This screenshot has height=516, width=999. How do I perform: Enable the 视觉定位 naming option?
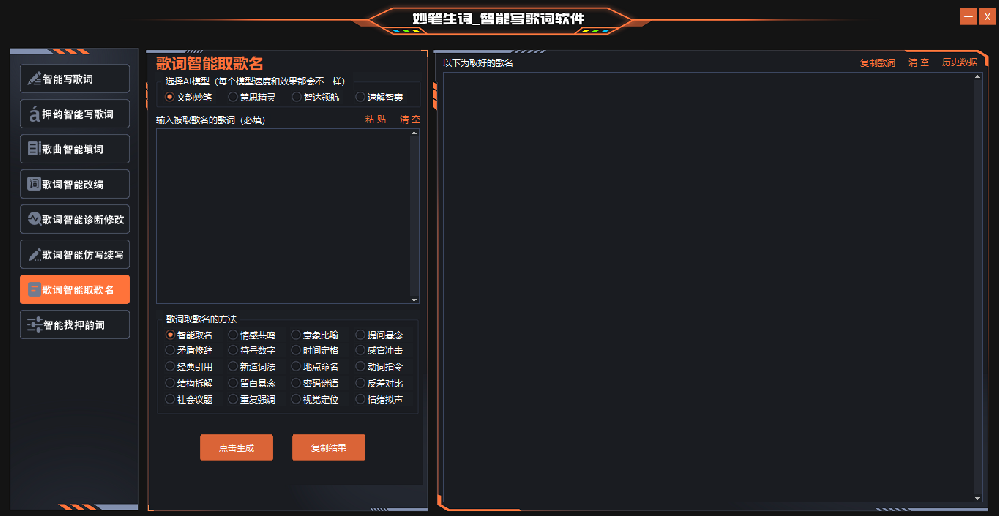point(296,399)
